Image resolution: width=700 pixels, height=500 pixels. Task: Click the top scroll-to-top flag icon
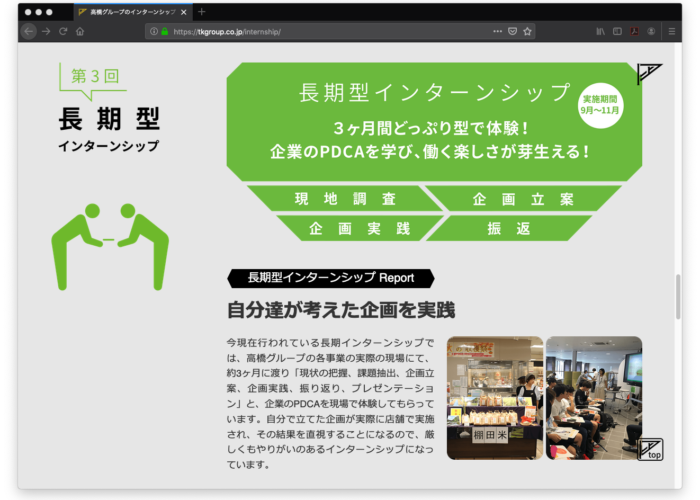click(651, 449)
